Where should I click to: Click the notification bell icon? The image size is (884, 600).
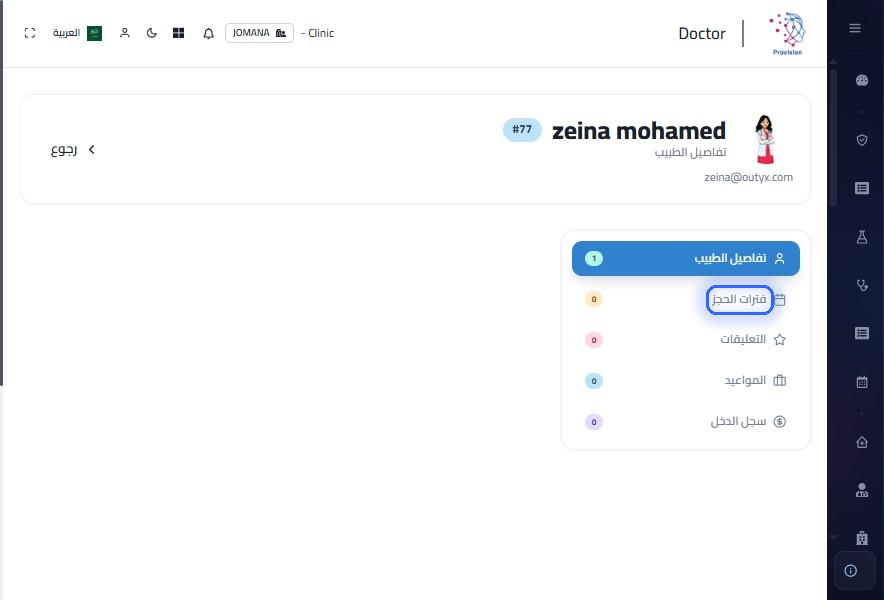(208, 33)
